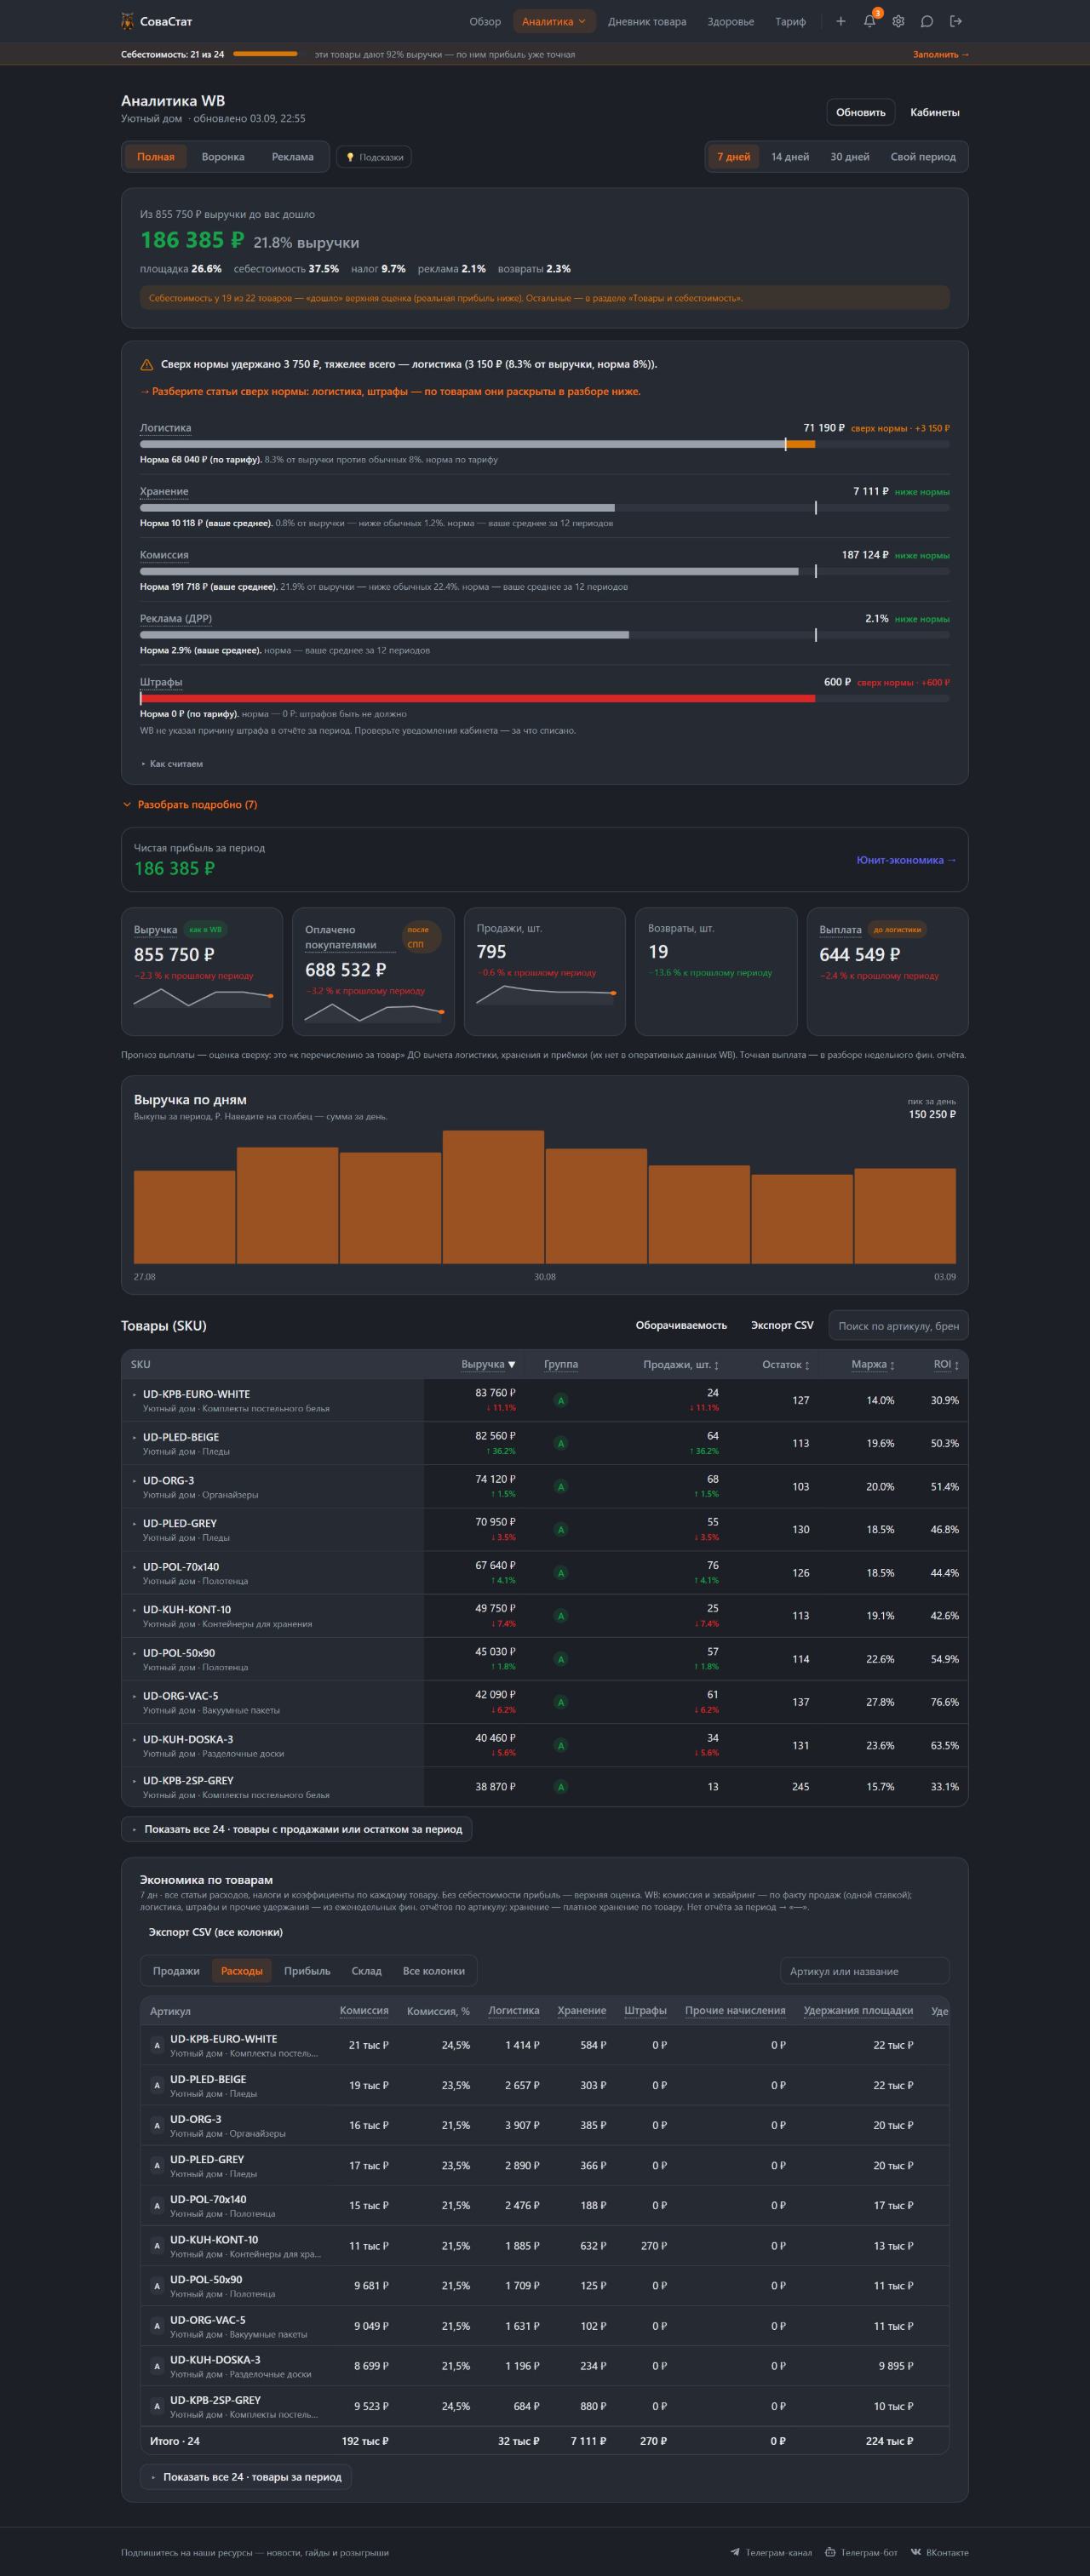This screenshot has height=2576, width=1090.
Task: Open the Обзор menu item
Action: pos(485,21)
